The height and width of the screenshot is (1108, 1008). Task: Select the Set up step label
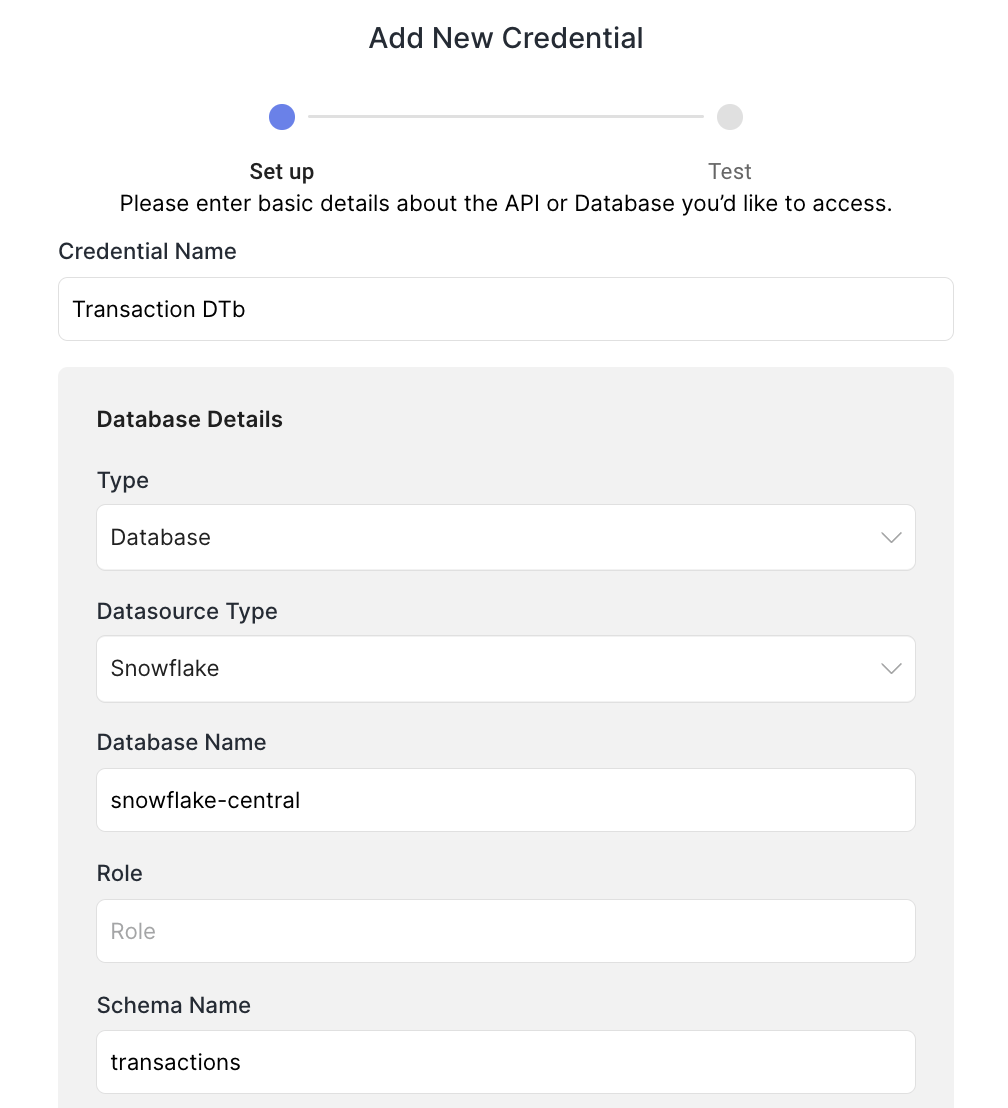click(x=282, y=171)
